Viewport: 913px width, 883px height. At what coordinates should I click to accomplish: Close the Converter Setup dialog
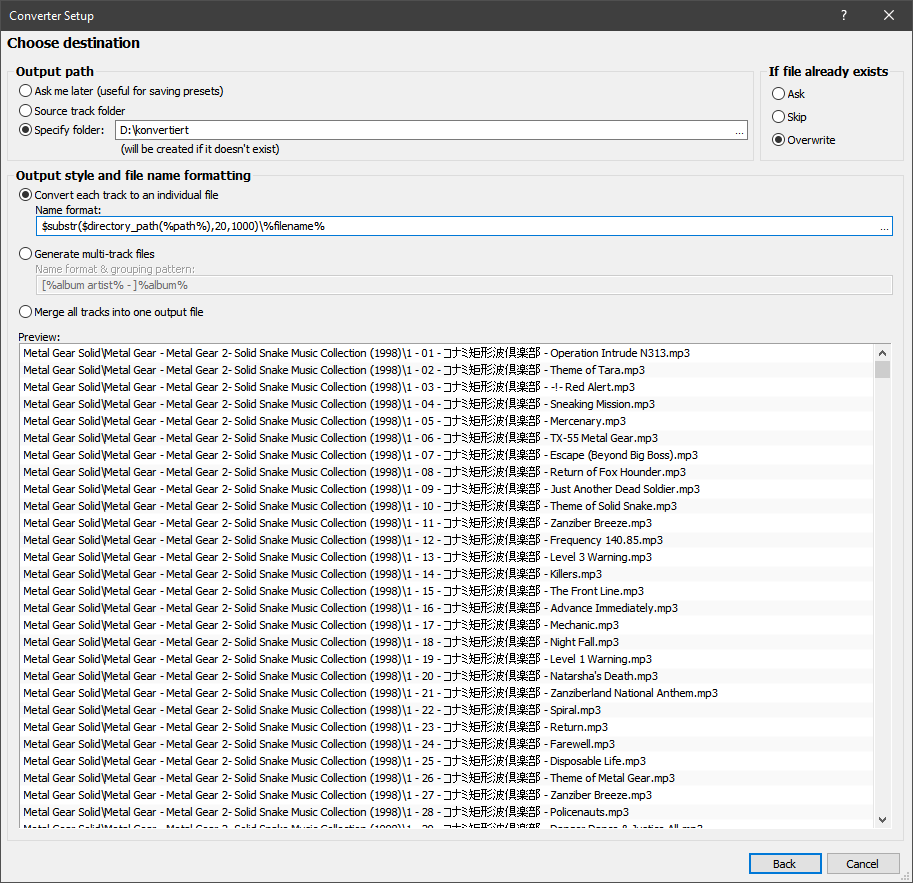point(889,15)
